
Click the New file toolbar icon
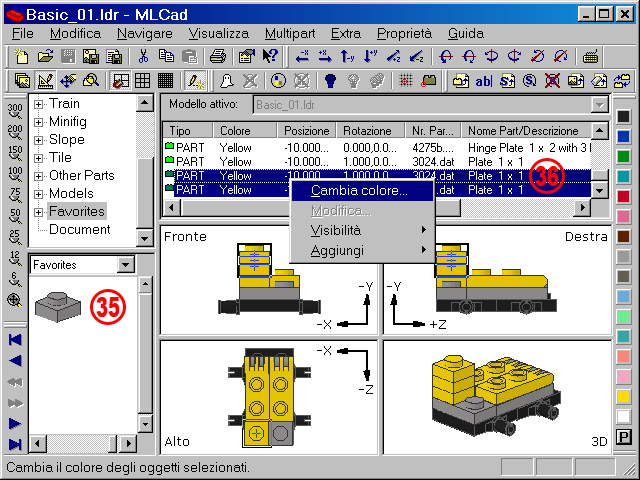tap(21, 56)
